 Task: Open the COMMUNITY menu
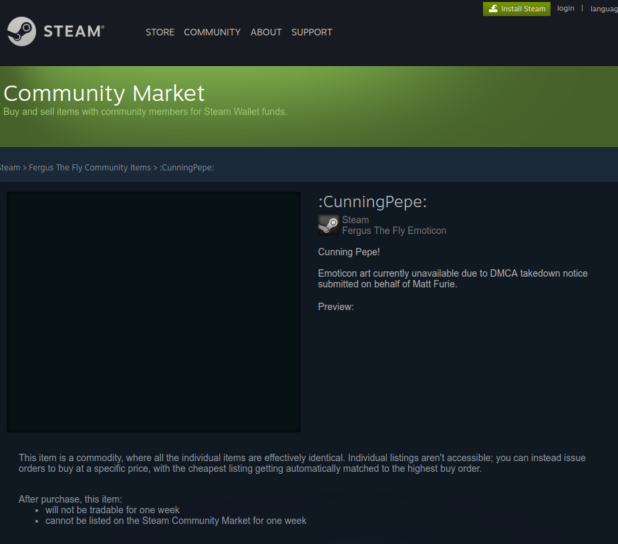(212, 32)
